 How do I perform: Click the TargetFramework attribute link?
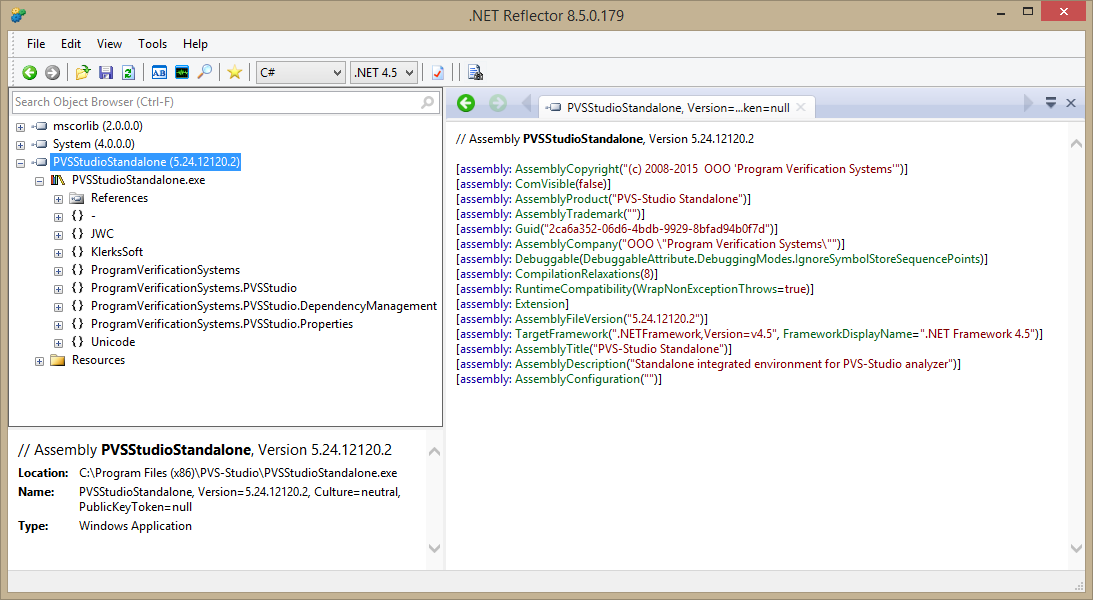tap(561, 334)
